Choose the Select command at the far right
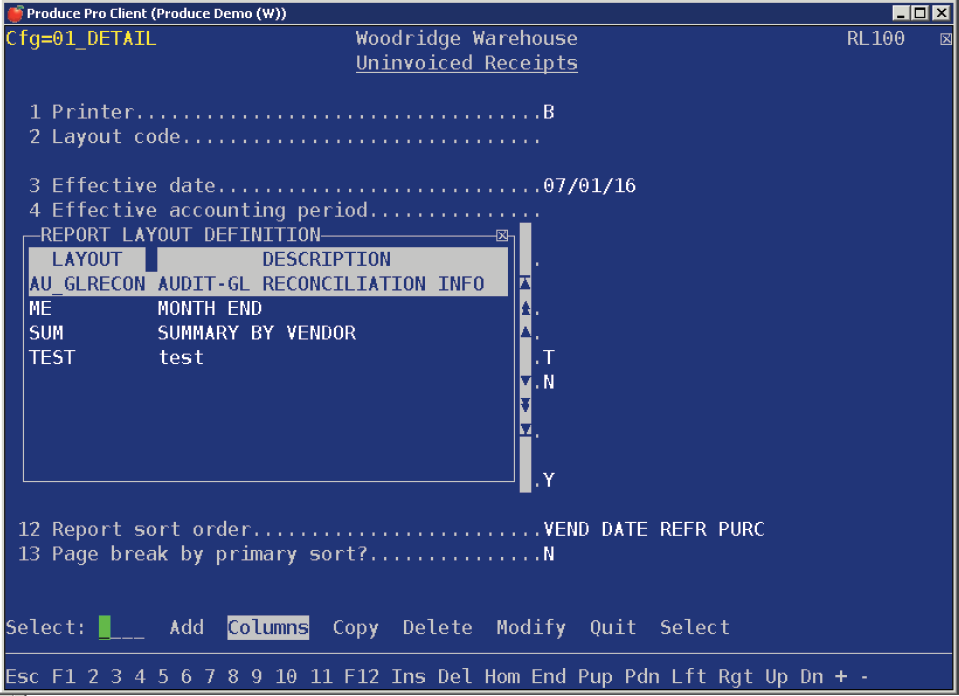Screen dimensions: 959x696 coord(695,627)
